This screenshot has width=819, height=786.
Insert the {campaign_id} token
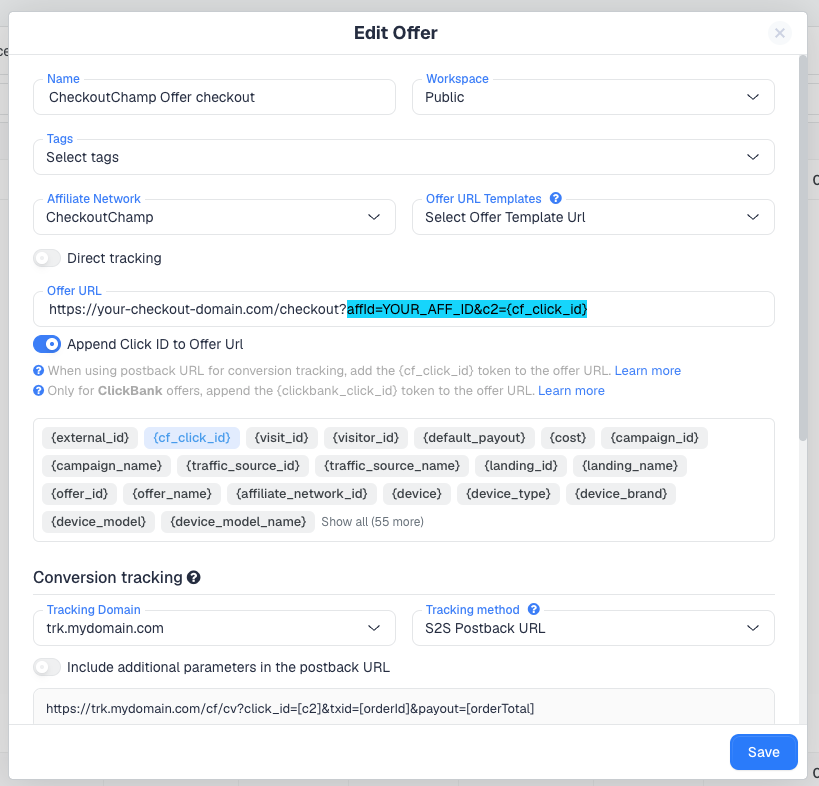tap(654, 438)
